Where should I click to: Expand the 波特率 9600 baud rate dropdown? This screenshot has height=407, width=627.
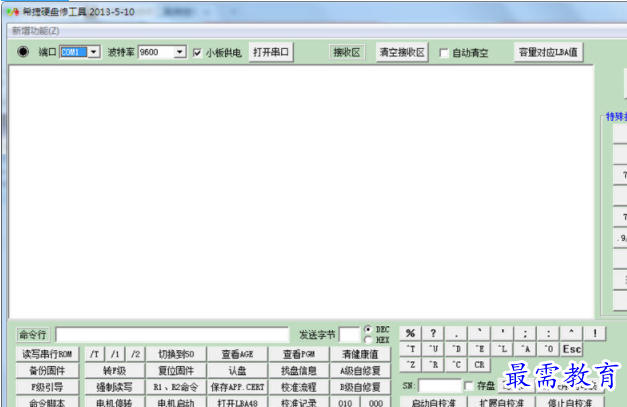tap(180, 52)
